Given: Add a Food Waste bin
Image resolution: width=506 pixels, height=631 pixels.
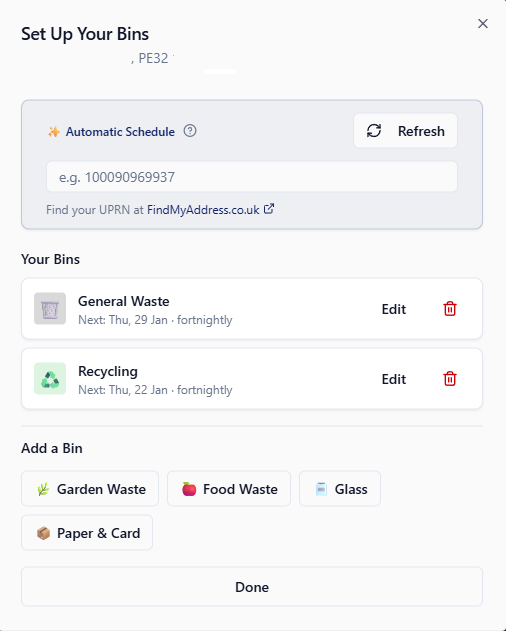Looking at the screenshot, I should [229, 489].
